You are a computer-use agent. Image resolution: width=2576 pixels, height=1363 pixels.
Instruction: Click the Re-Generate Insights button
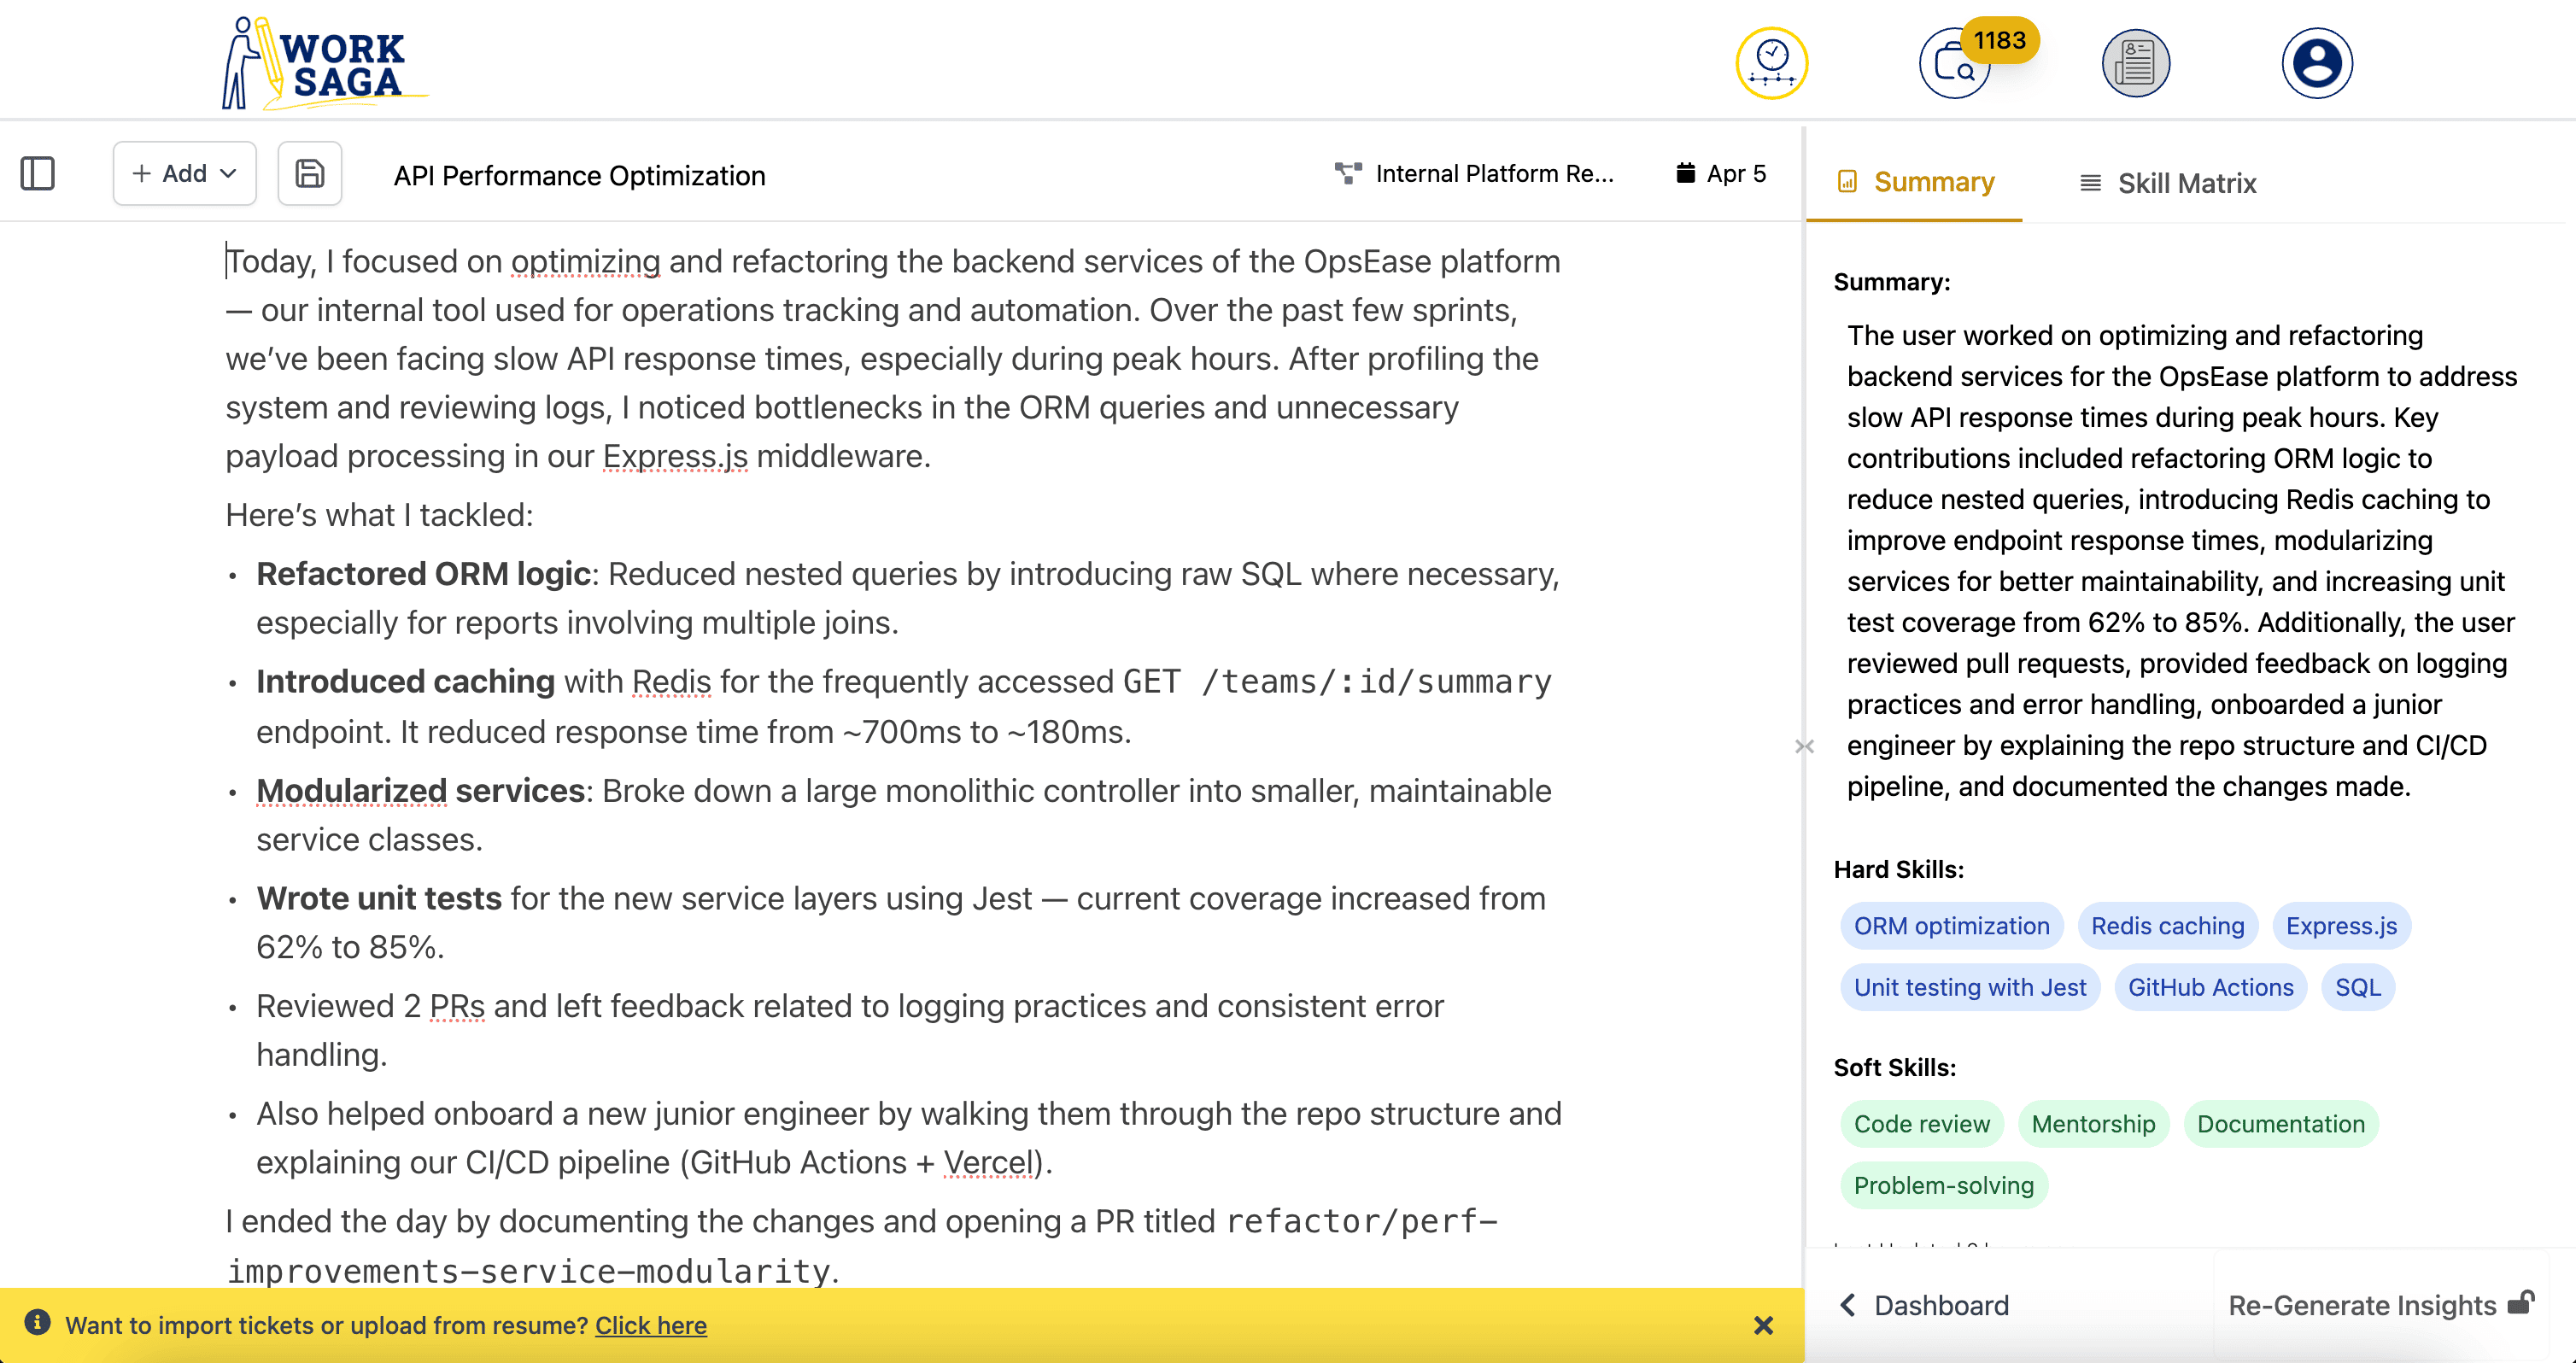click(2380, 1305)
